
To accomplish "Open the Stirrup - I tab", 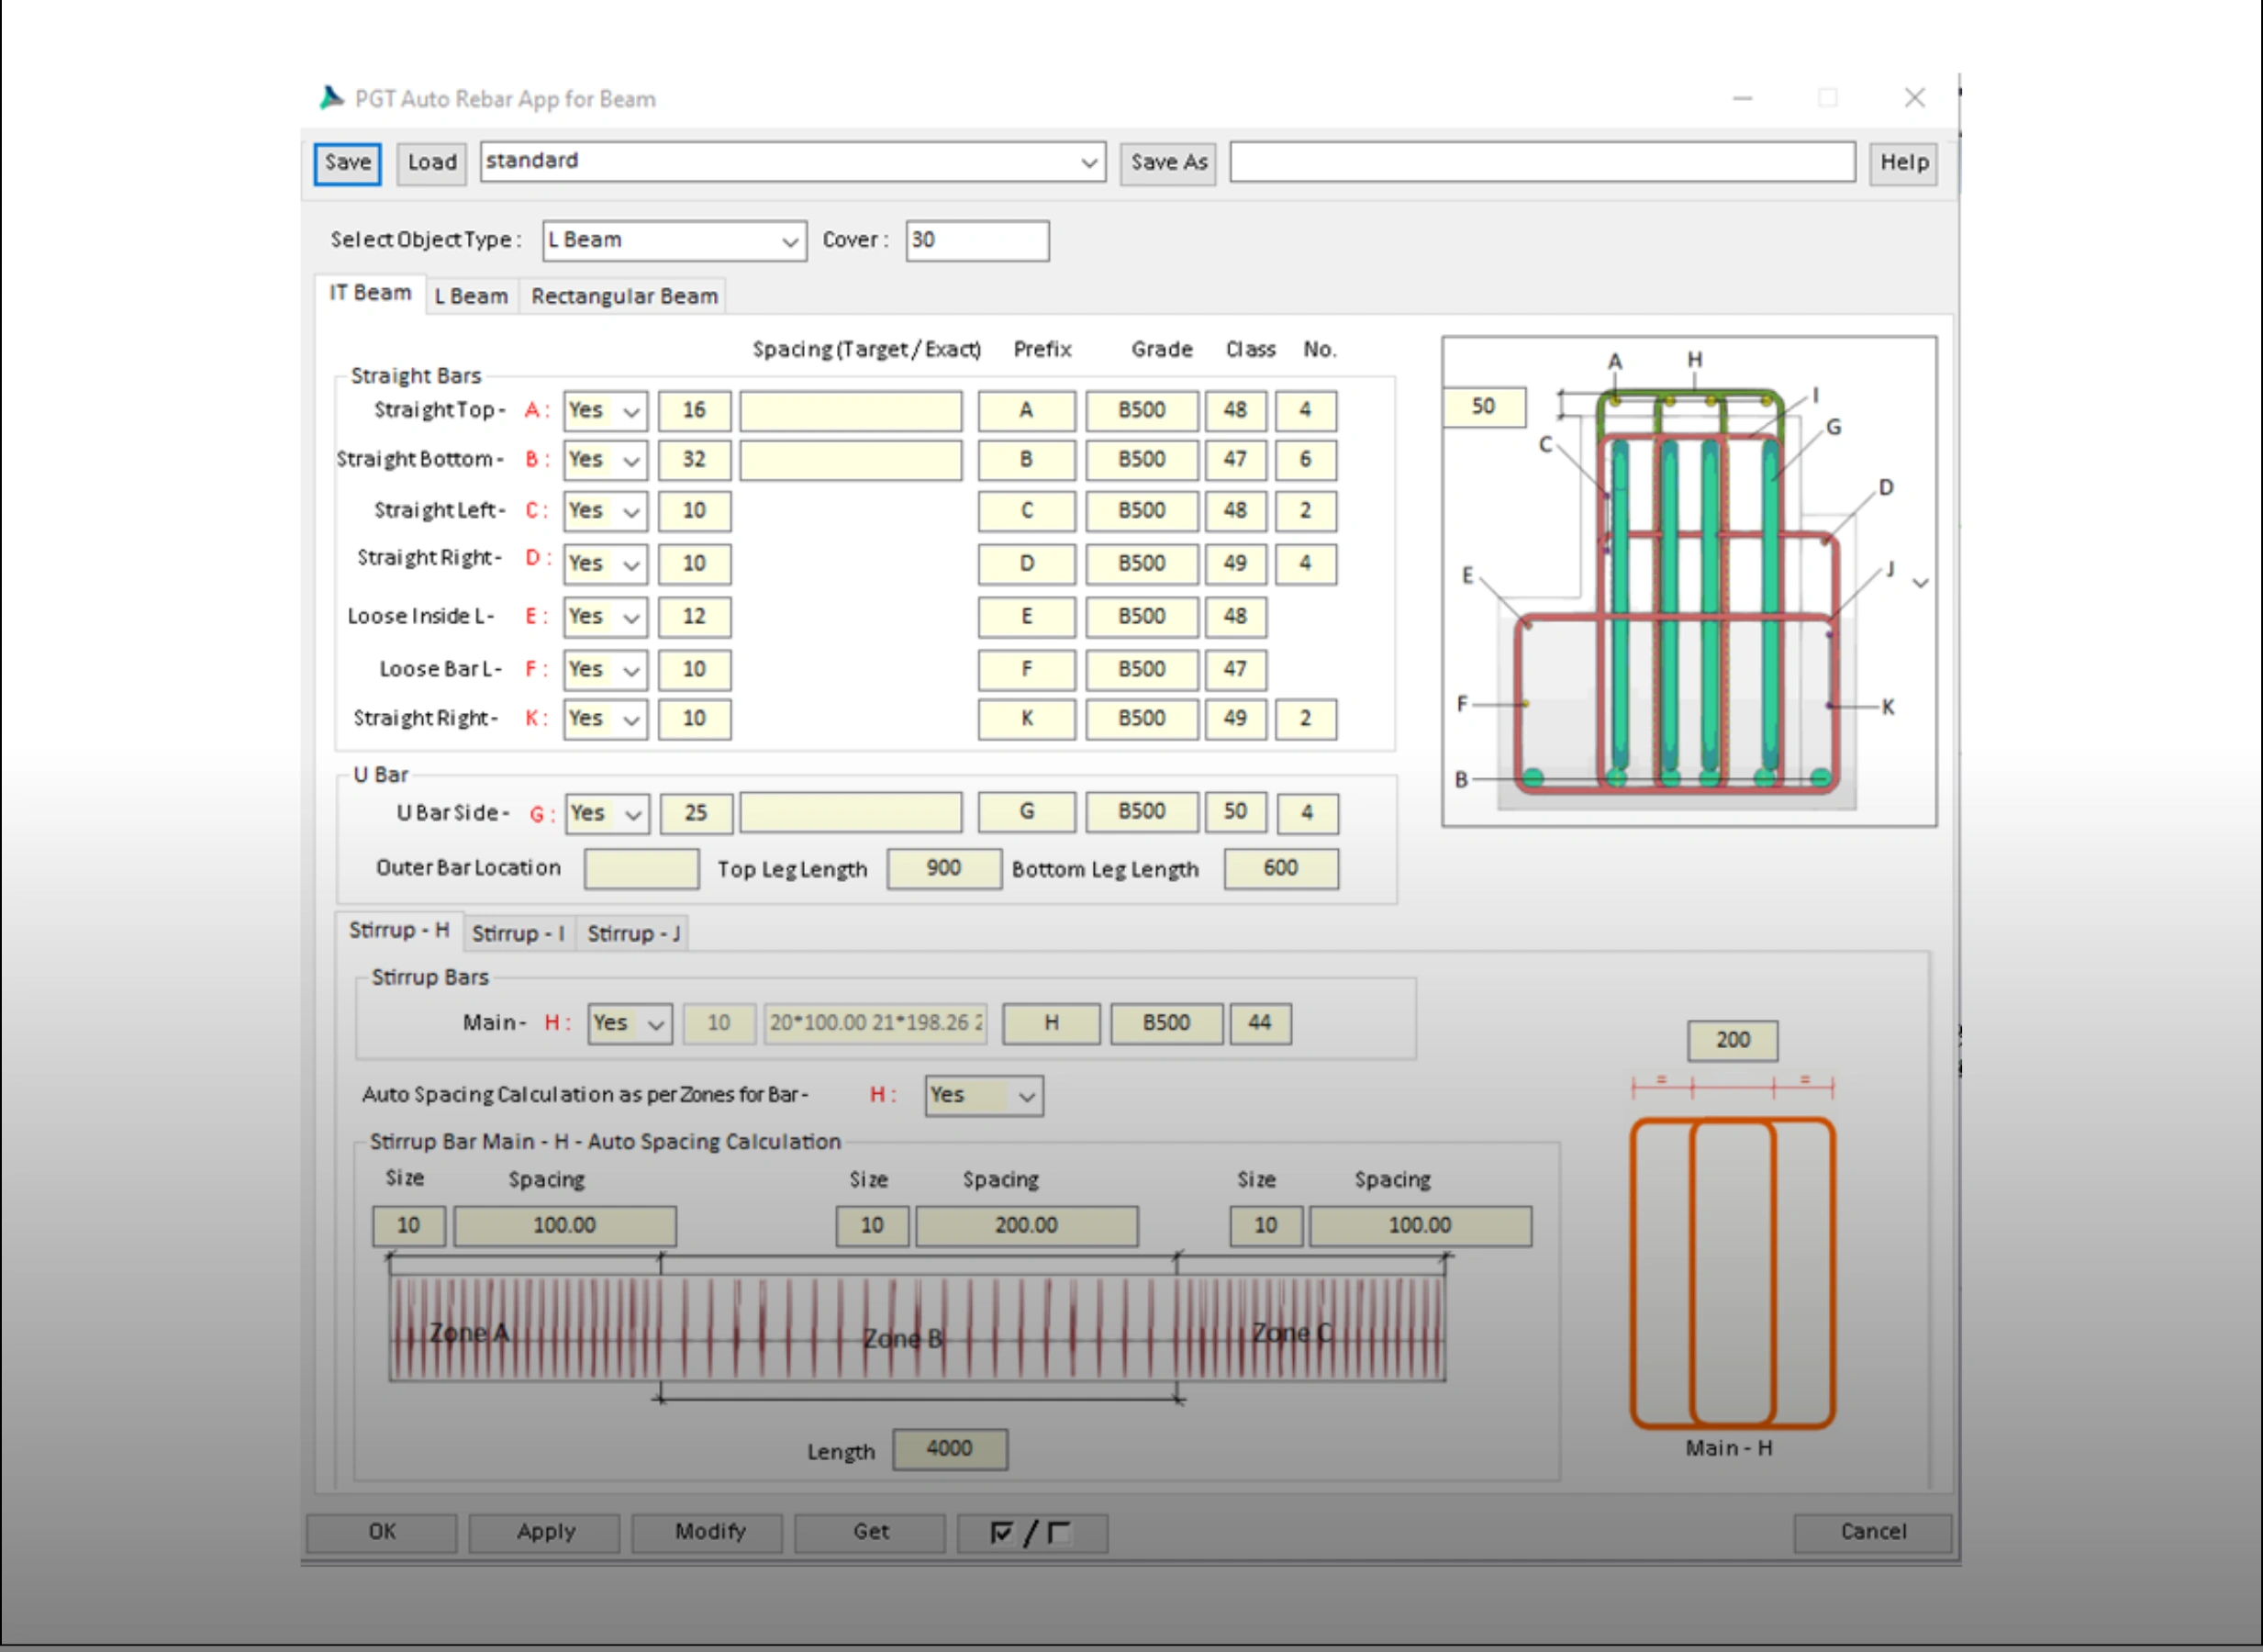I will [x=517, y=934].
